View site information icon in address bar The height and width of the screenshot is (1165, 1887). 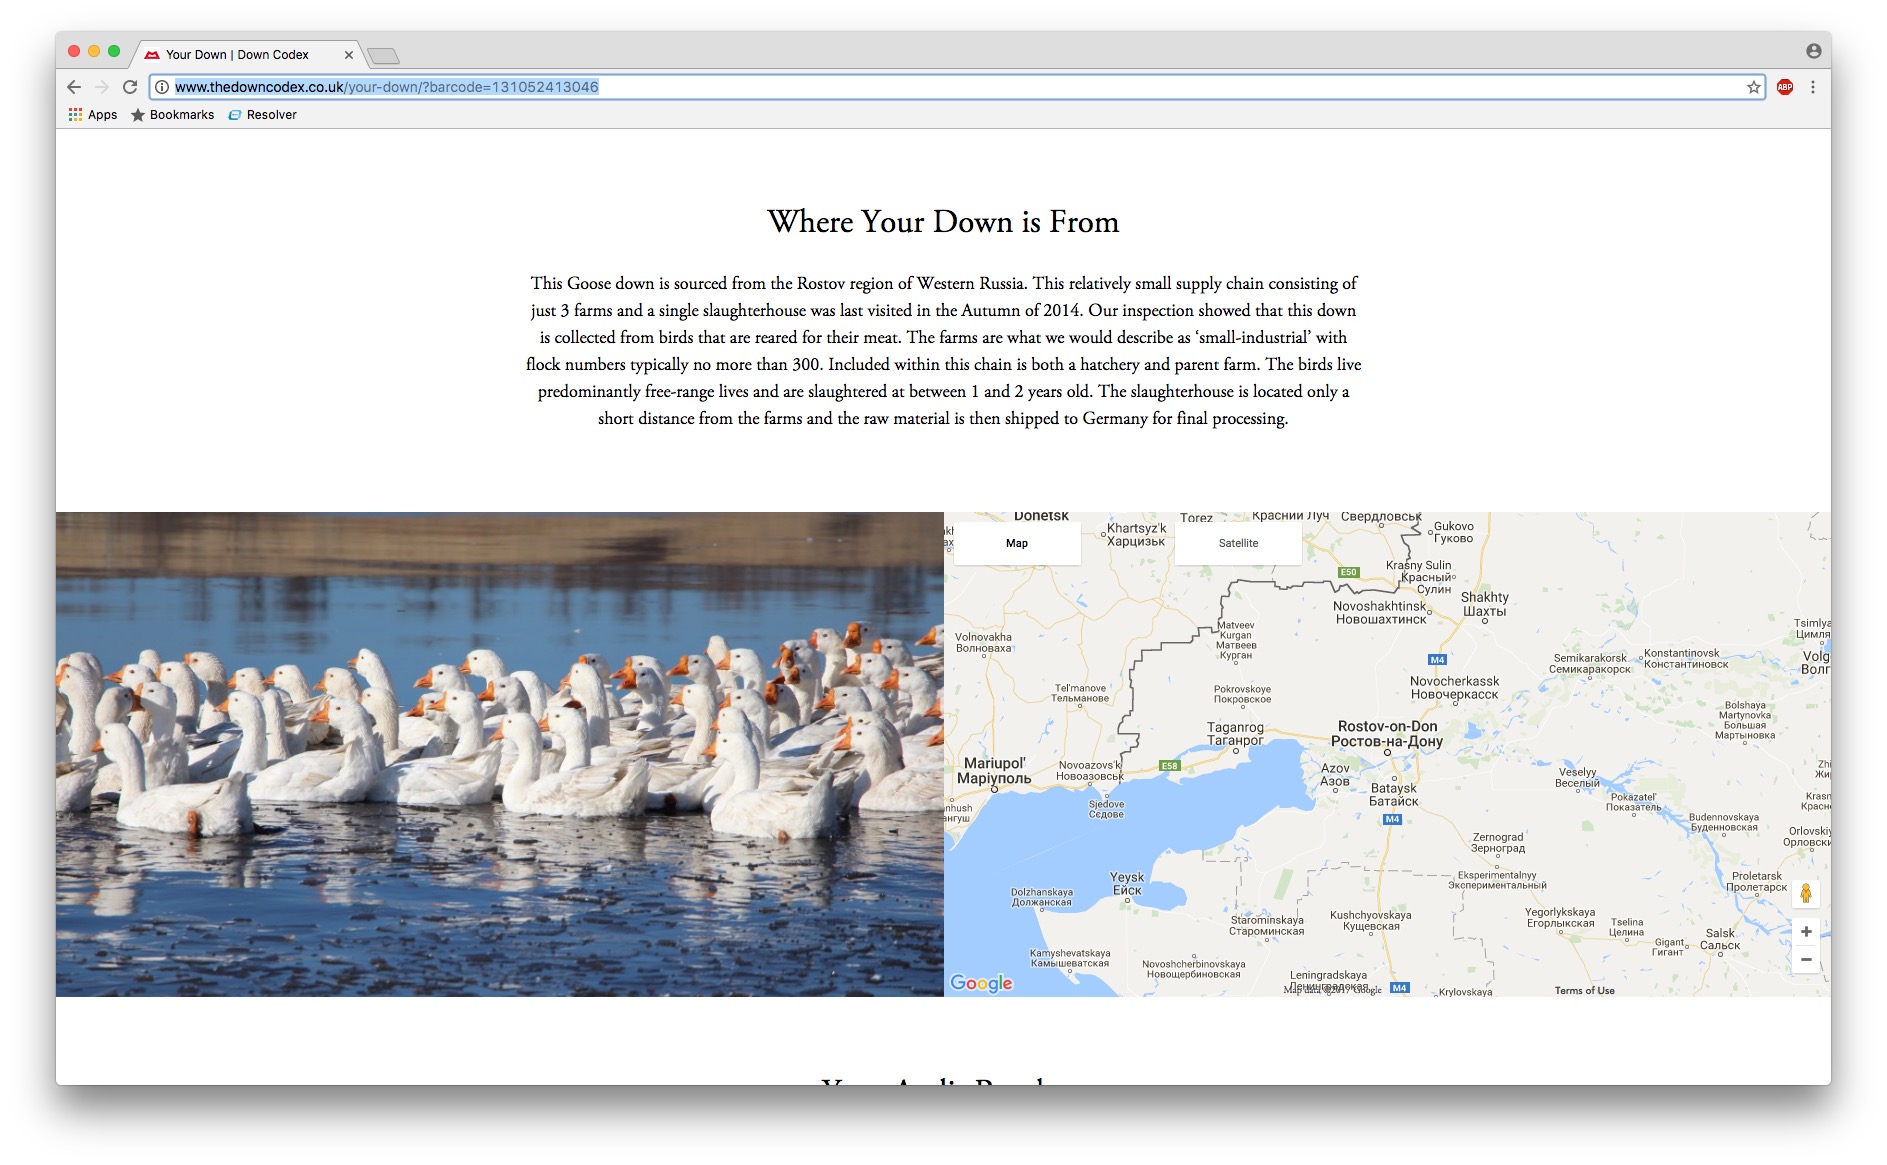[x=162, y=87]
